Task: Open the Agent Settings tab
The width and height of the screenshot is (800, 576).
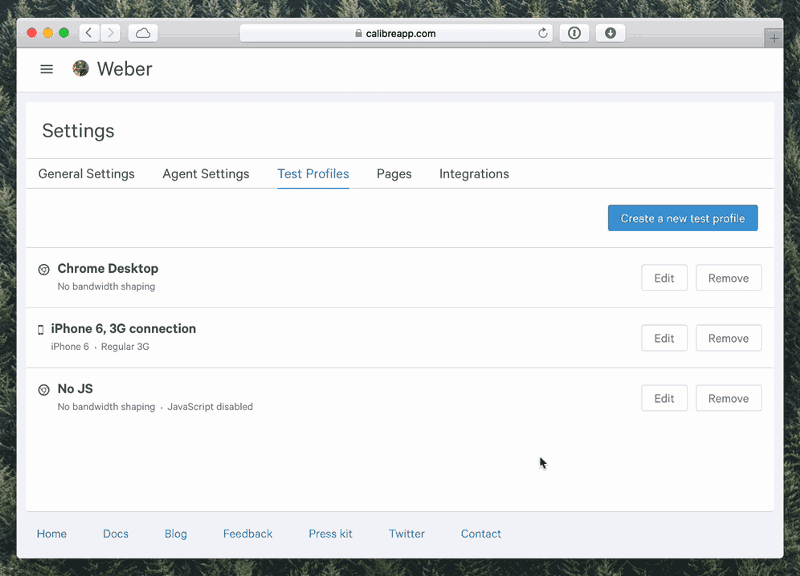Action: tap(206, 174)
